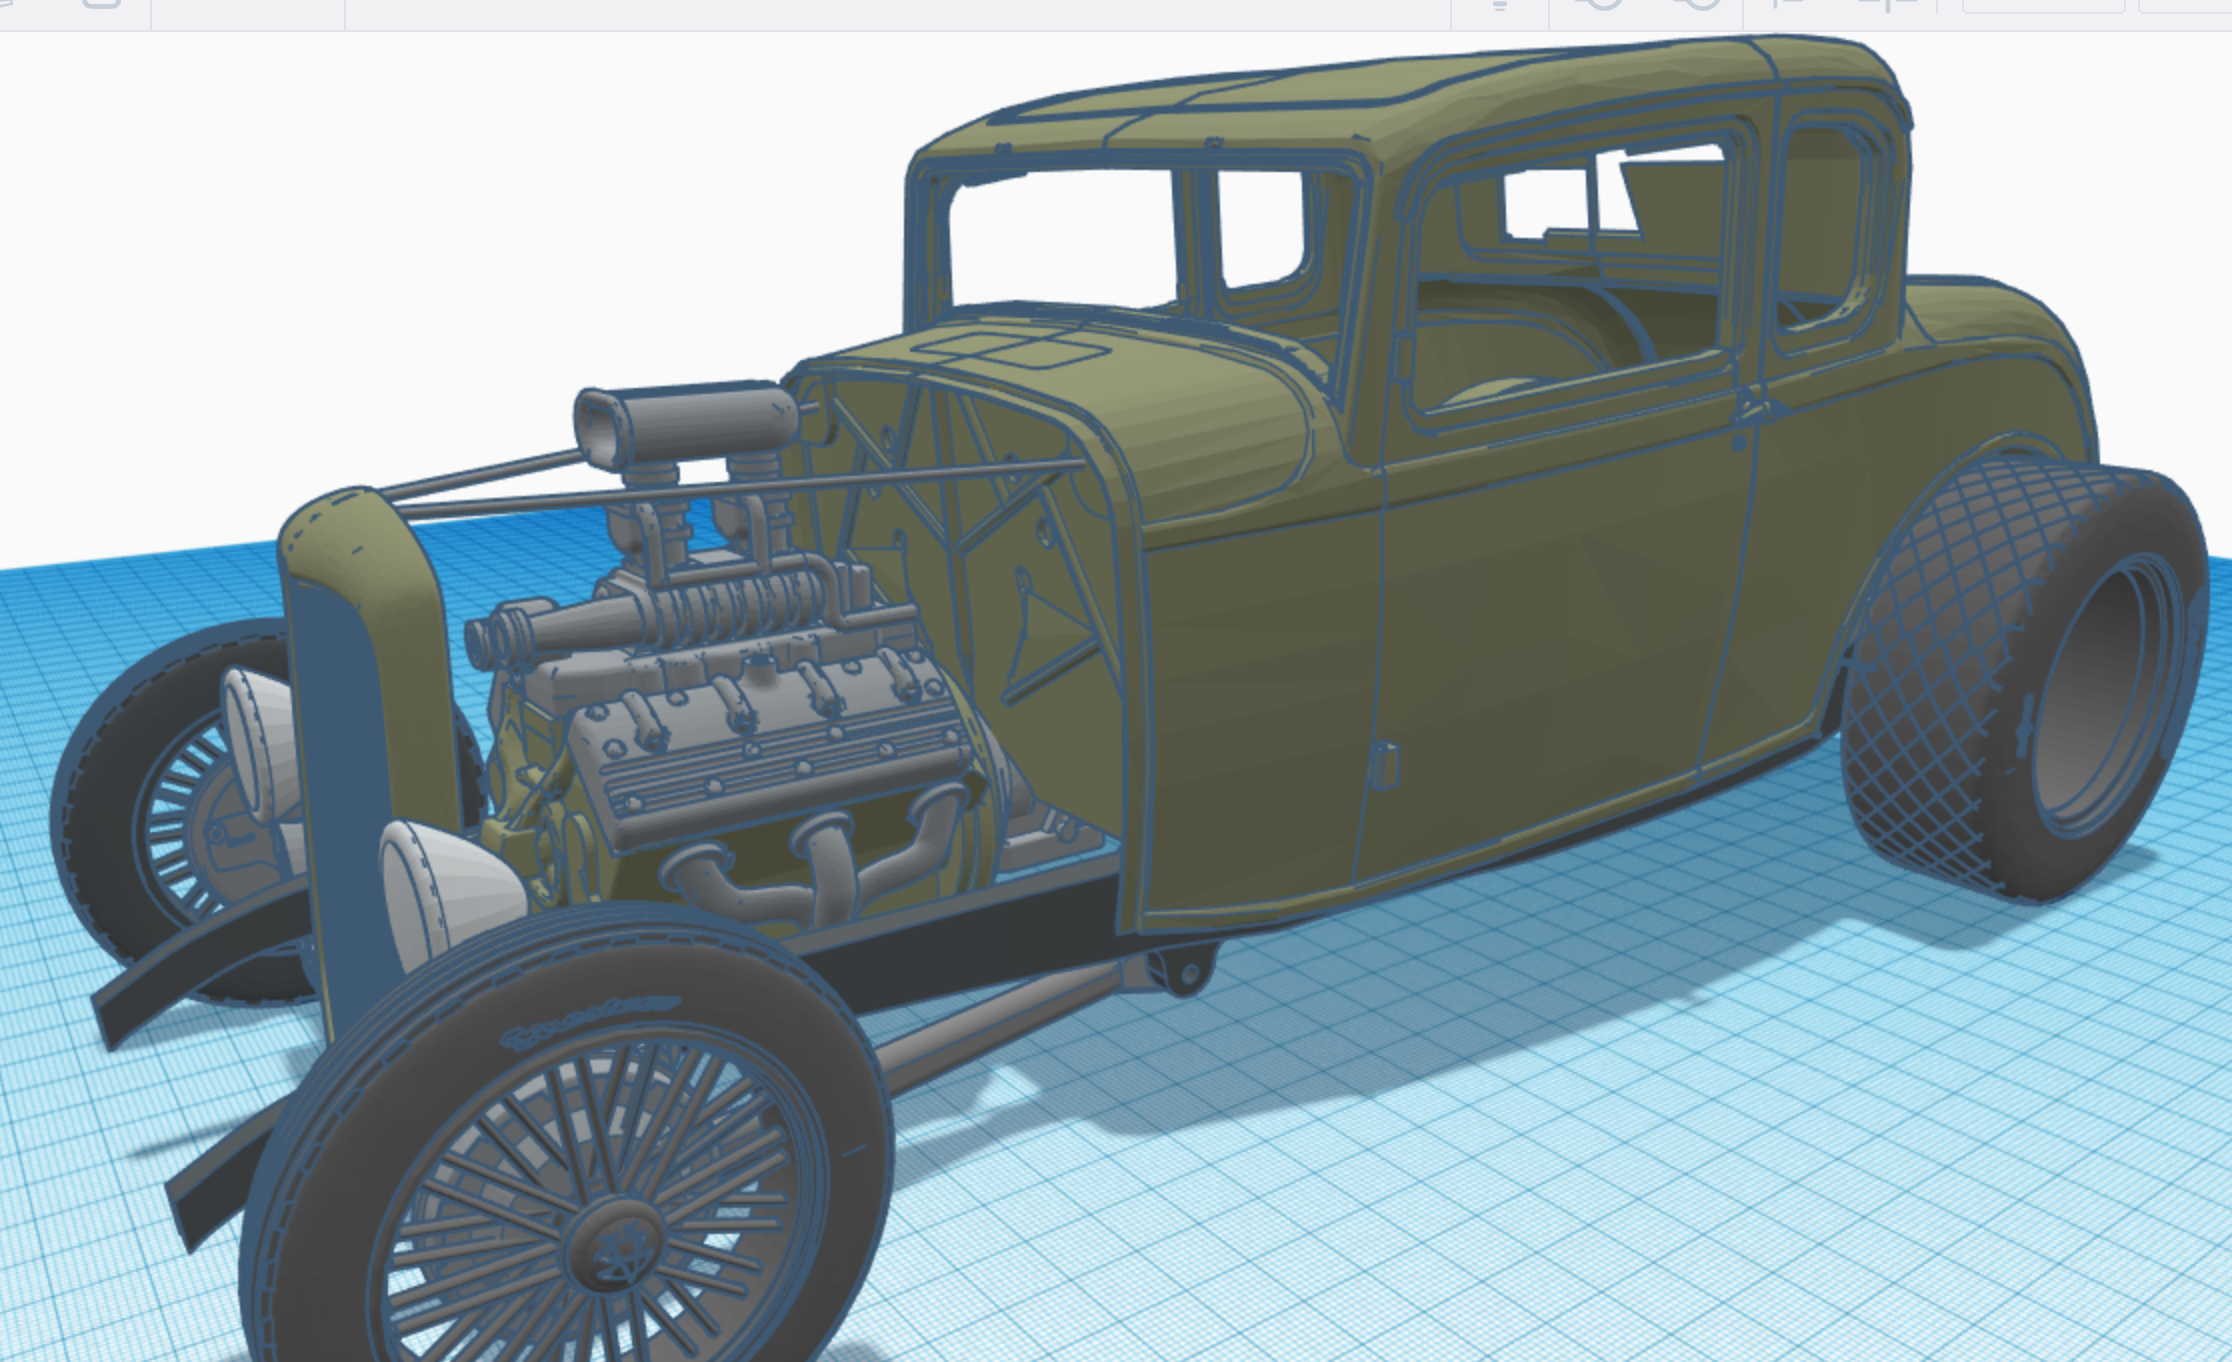Select the air scoop intake atop engine
This screenshot has width=2232, height=1362.
[688, 418]
